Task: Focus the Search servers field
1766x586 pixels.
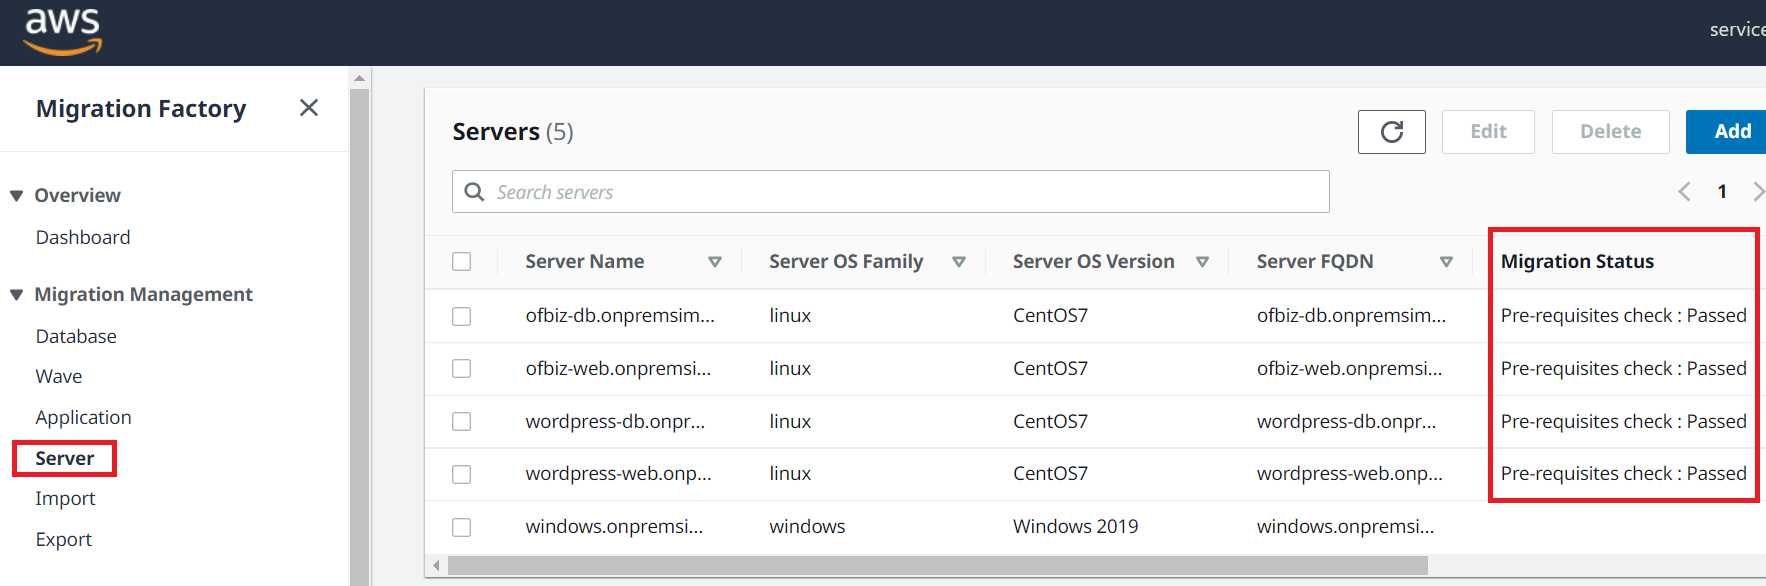Action: 891,192
